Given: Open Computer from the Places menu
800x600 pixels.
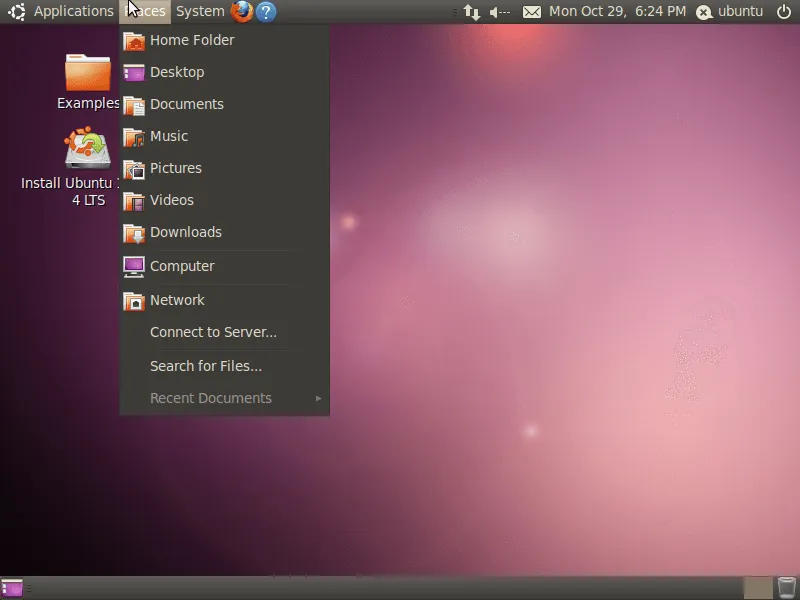Looking at the screenshot, I should (224, 266).
